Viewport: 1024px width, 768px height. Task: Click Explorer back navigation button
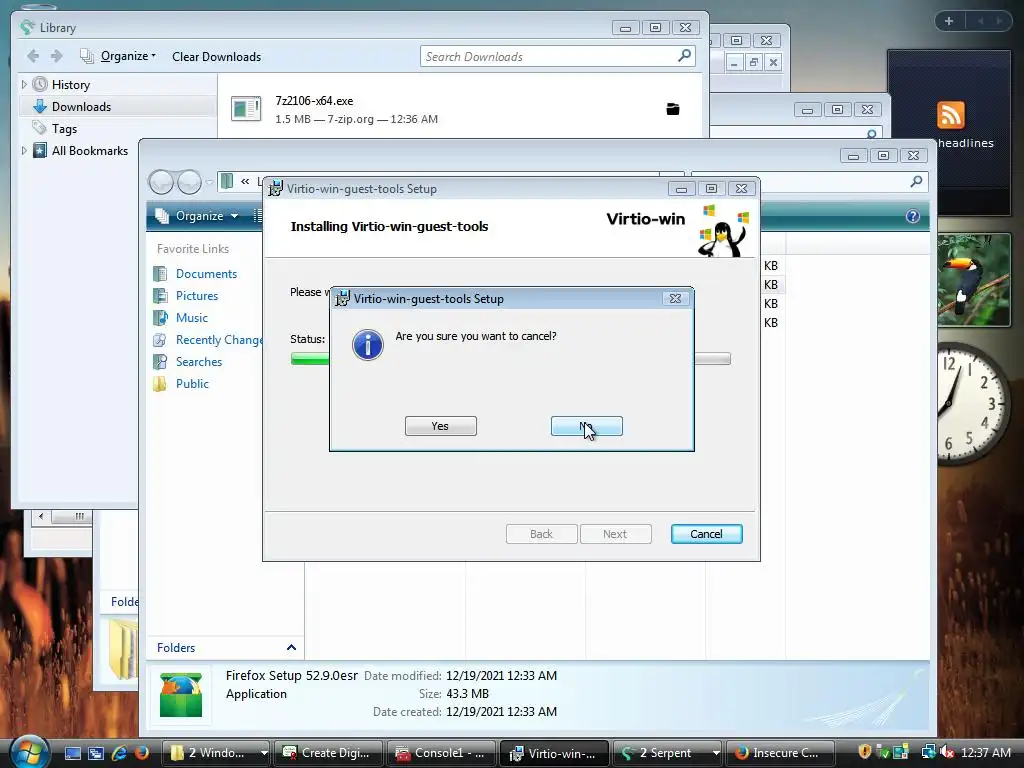point(161,182)
